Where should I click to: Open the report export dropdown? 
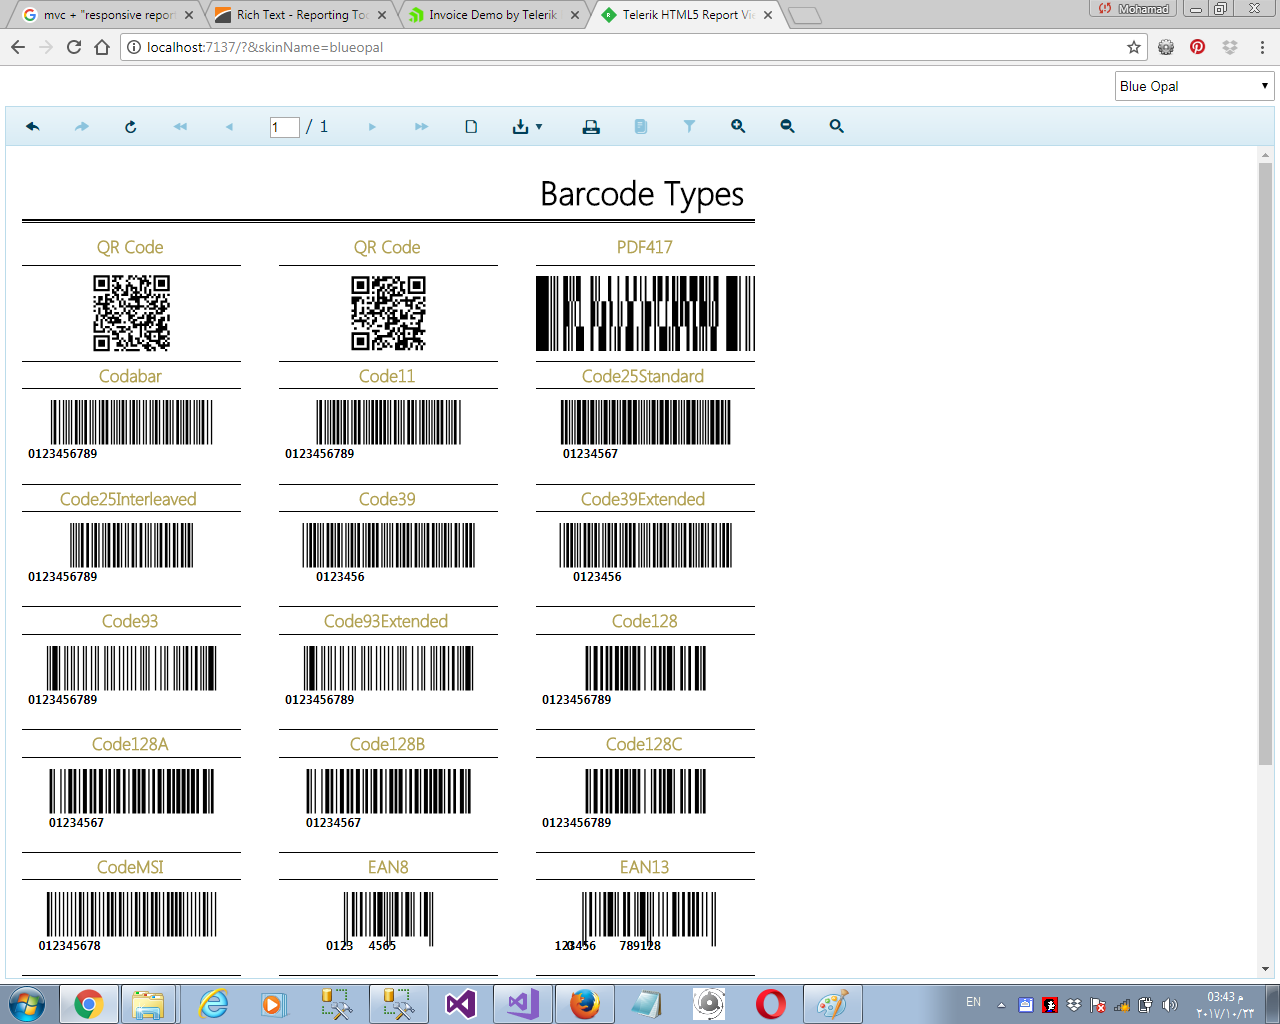(527, 127)
